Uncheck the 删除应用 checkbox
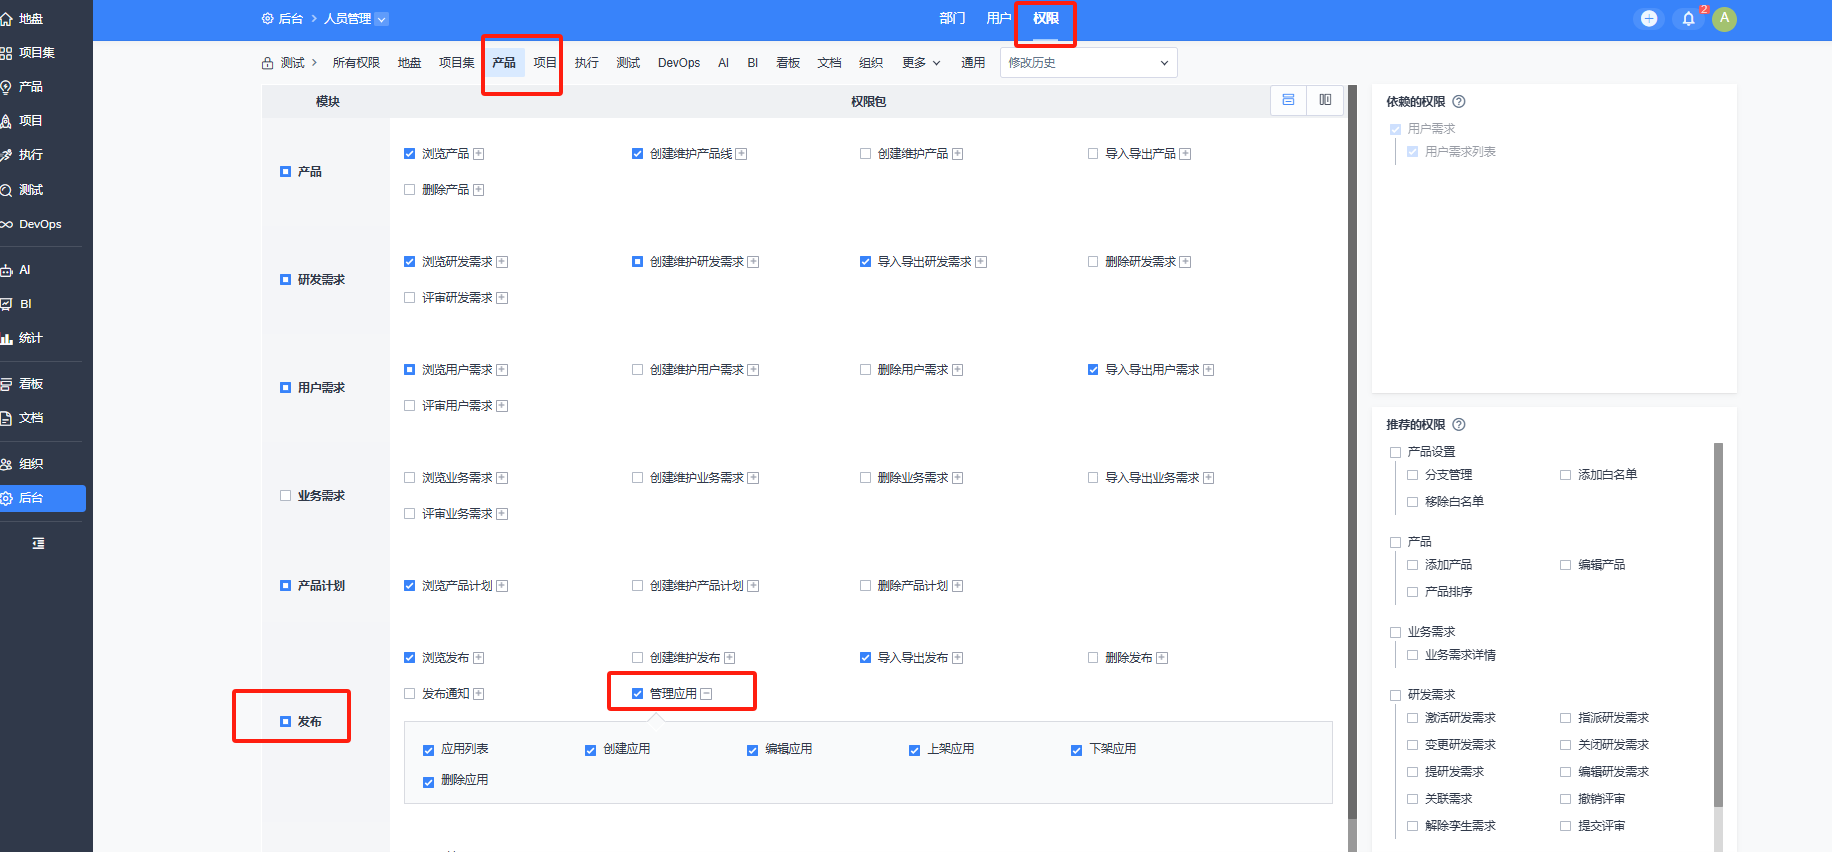 428,781
